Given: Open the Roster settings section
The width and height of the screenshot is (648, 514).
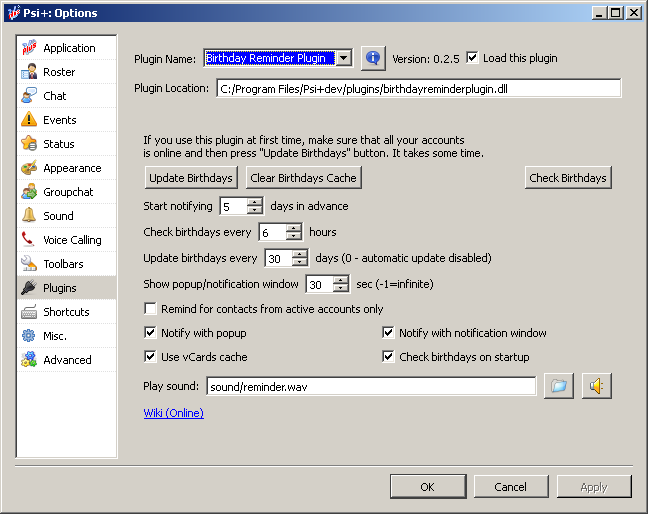Looking at the screenshot, I should tap(58, 72).
